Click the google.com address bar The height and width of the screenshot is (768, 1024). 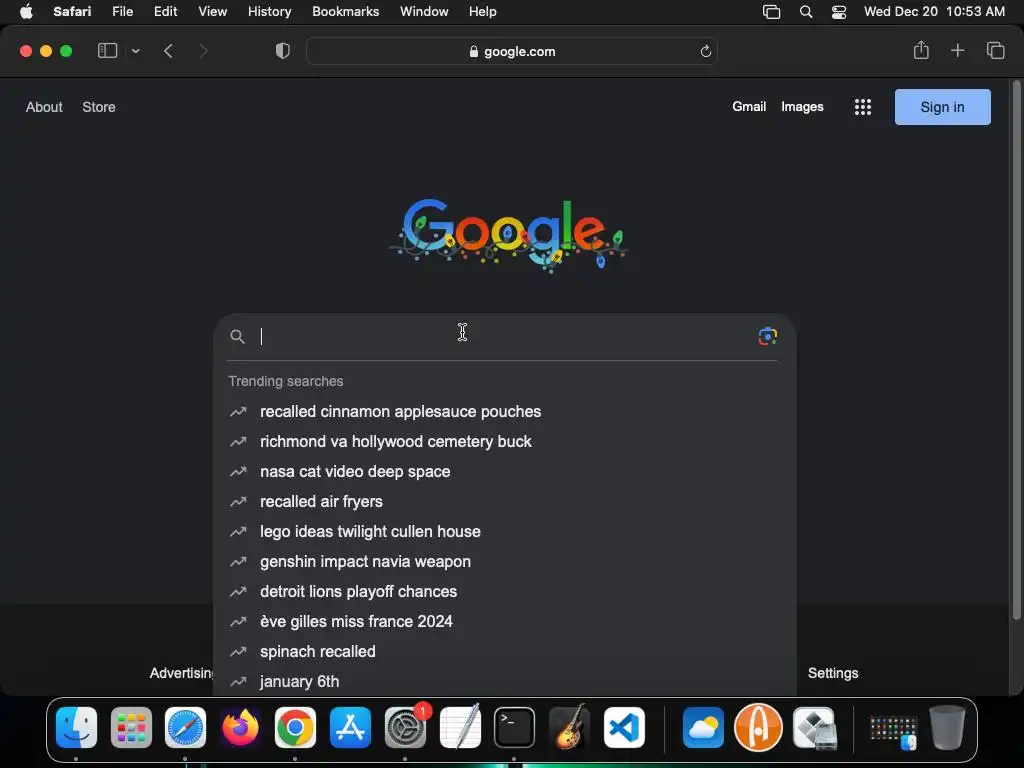pyautogui.click(x=512, y=51)
